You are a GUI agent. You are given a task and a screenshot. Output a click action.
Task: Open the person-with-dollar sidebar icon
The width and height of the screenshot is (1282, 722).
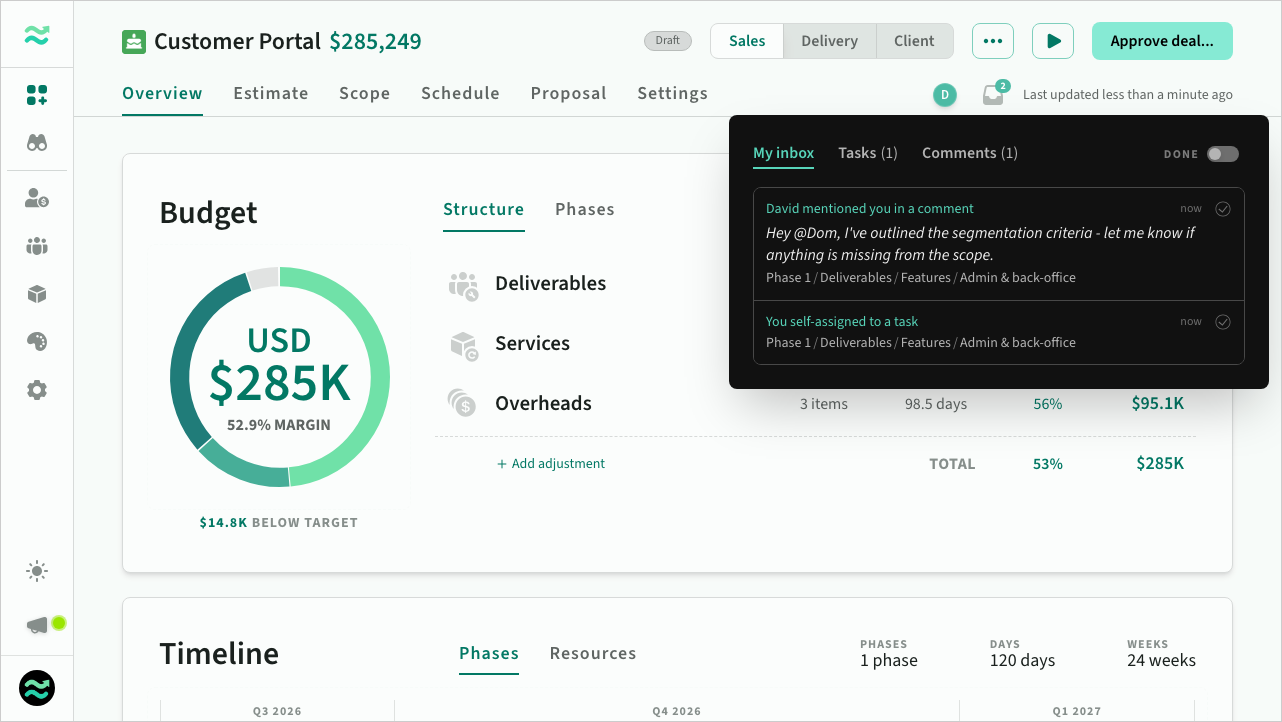[x=37, y=198]
